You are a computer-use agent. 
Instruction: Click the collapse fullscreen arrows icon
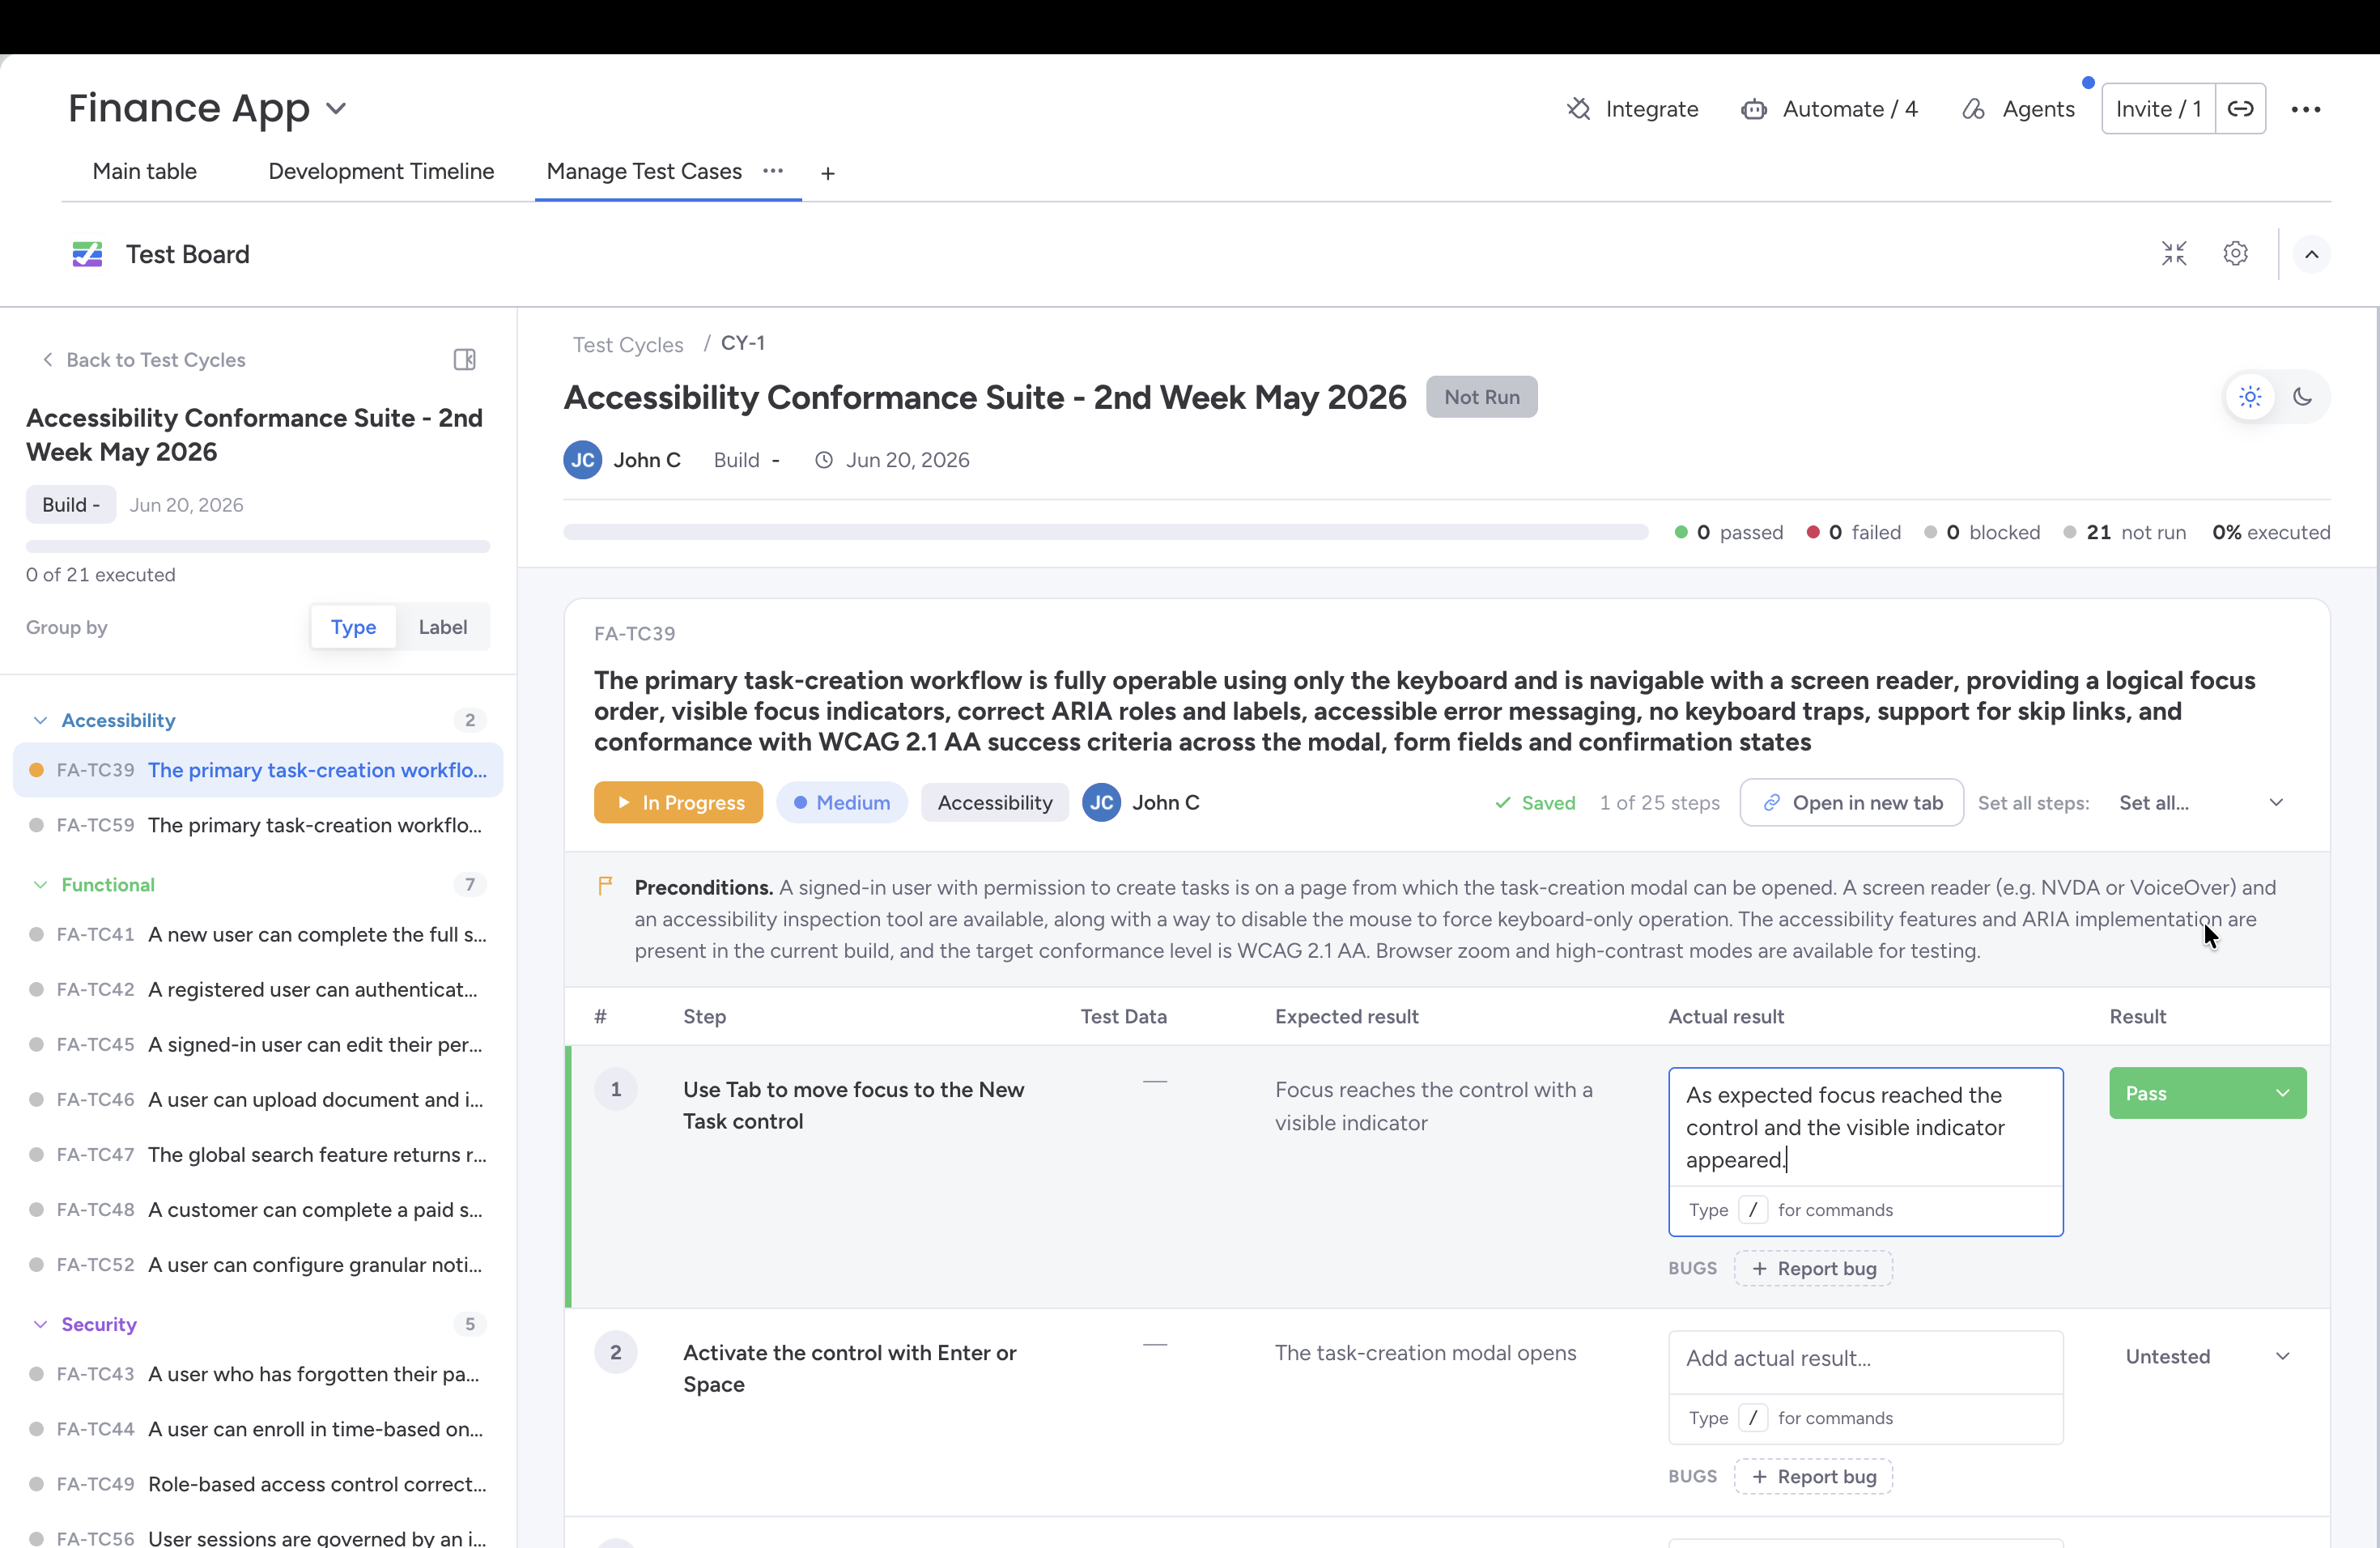(x=2174, y=254)
